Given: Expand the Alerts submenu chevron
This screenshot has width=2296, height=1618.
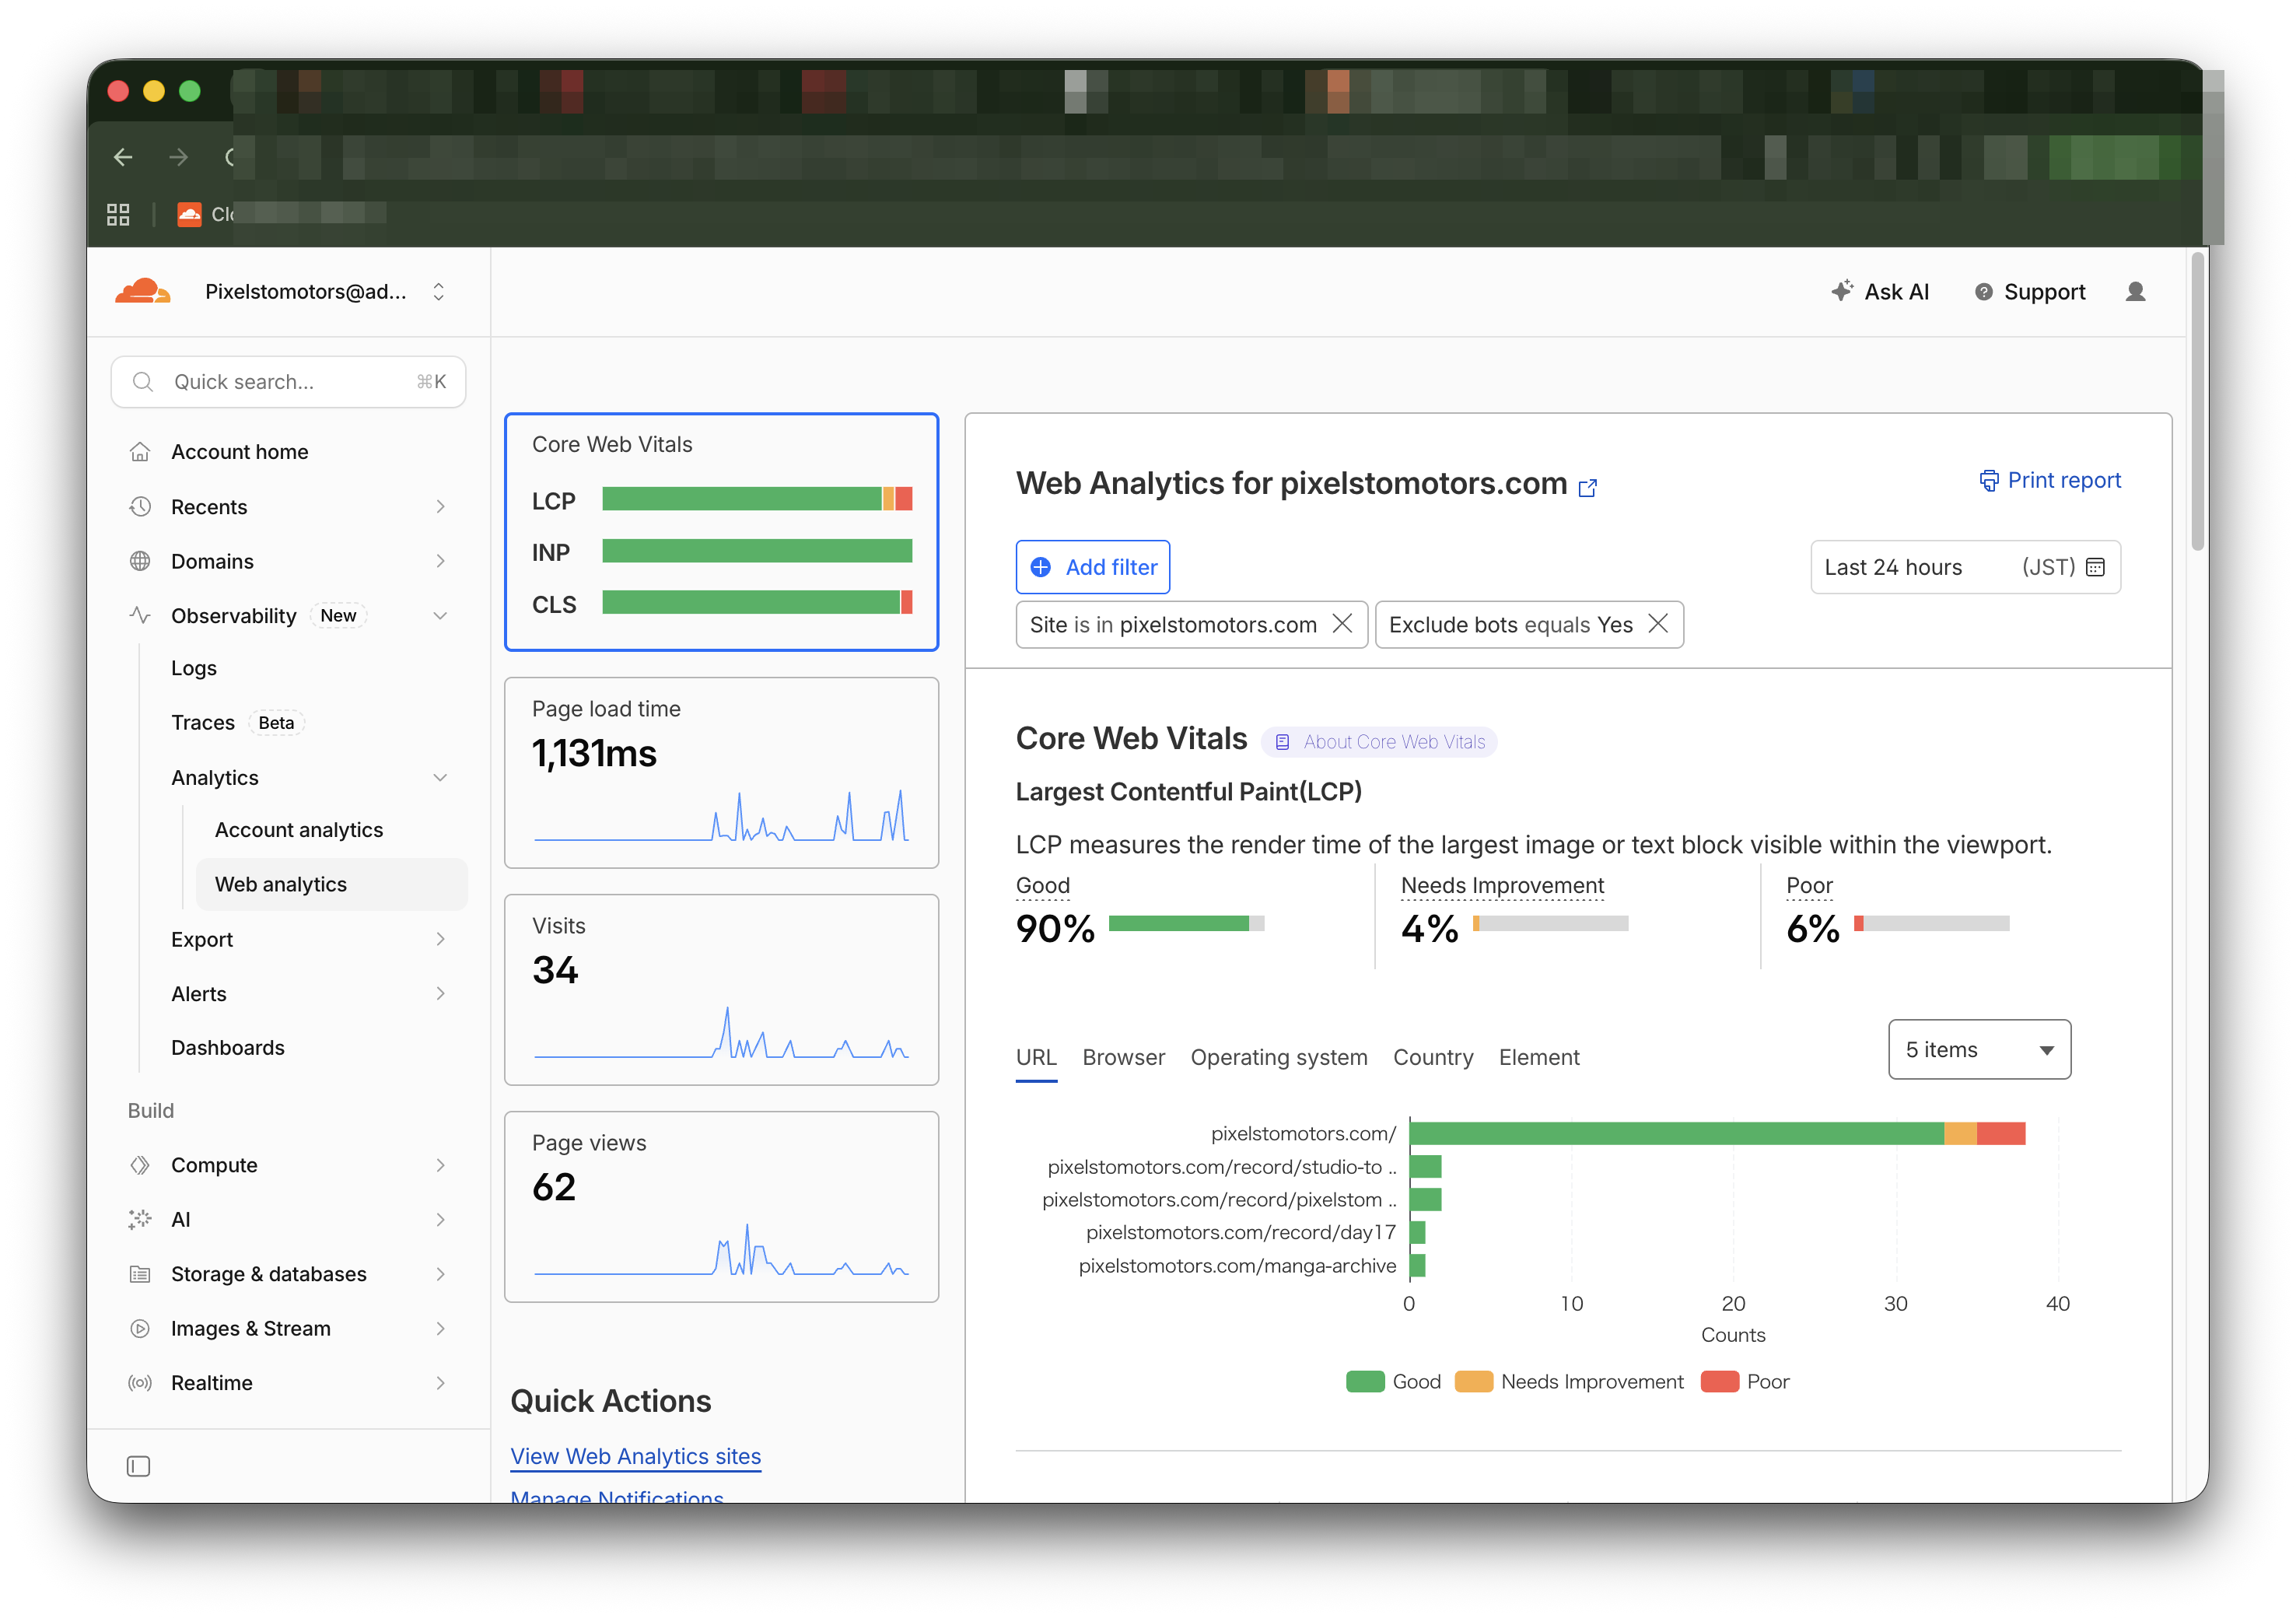Looking at the screenshot, I should (440, 993).
